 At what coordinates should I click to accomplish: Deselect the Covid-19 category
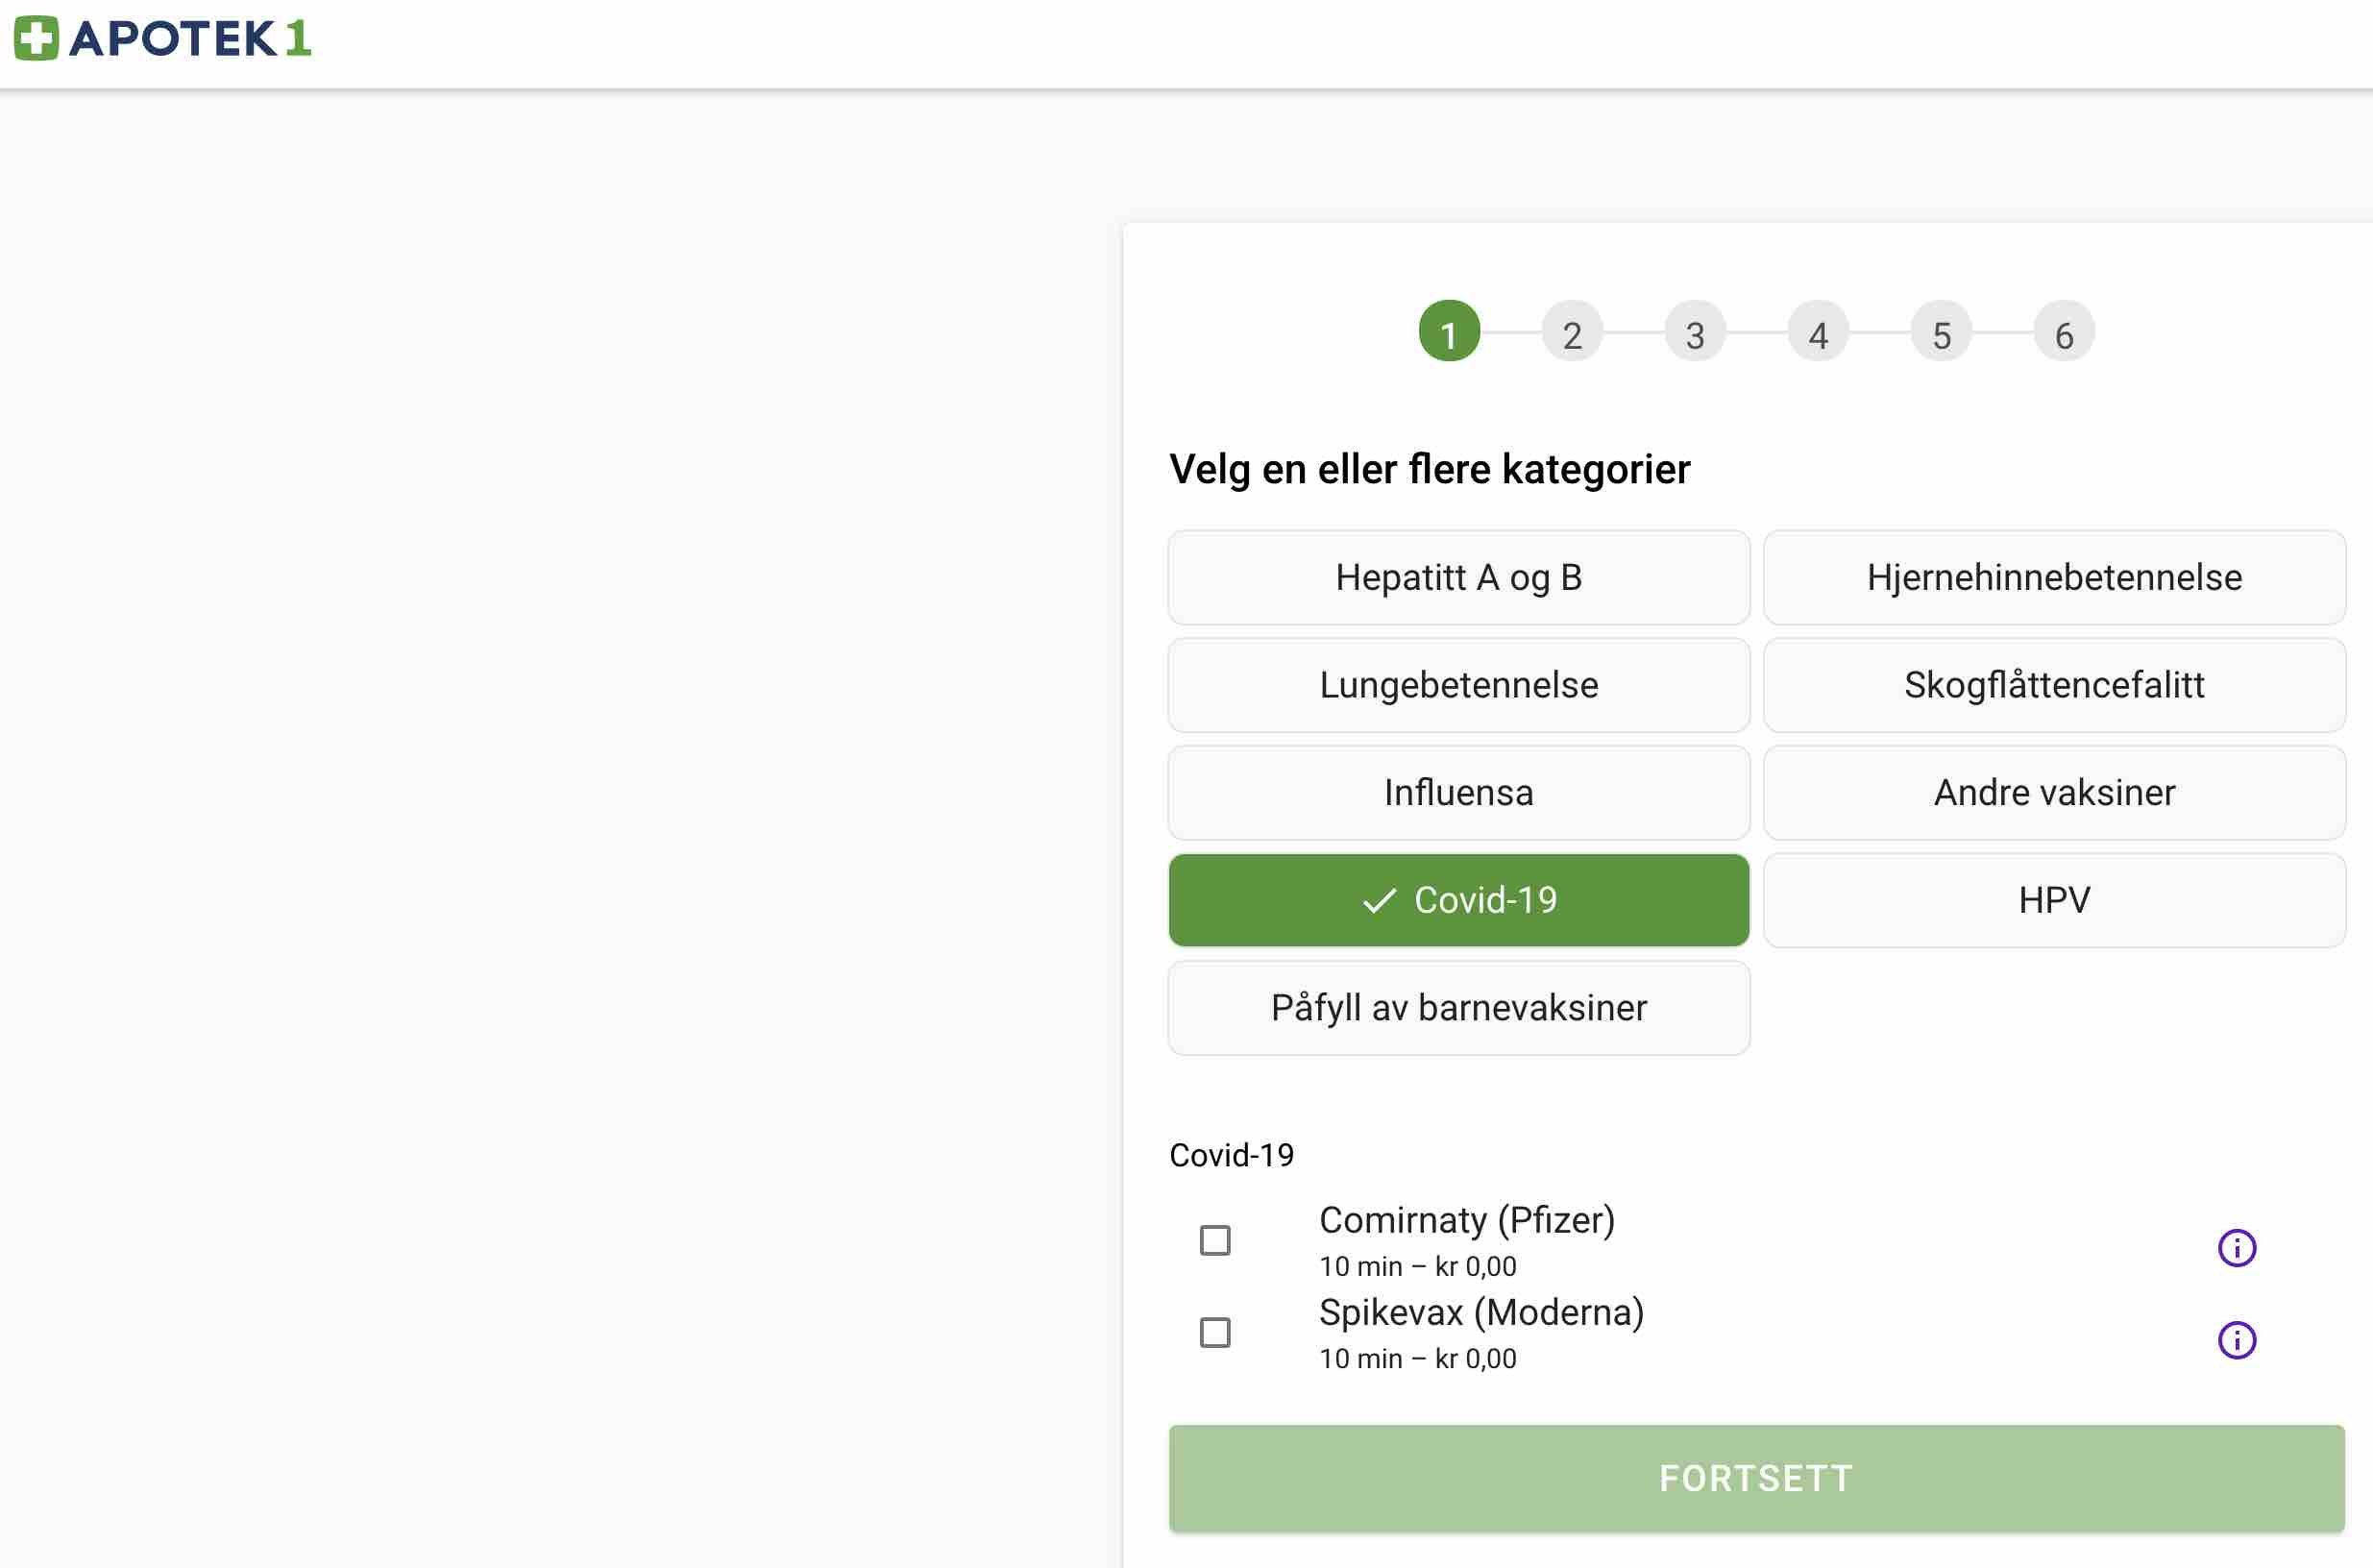(x=1459, y=900)
